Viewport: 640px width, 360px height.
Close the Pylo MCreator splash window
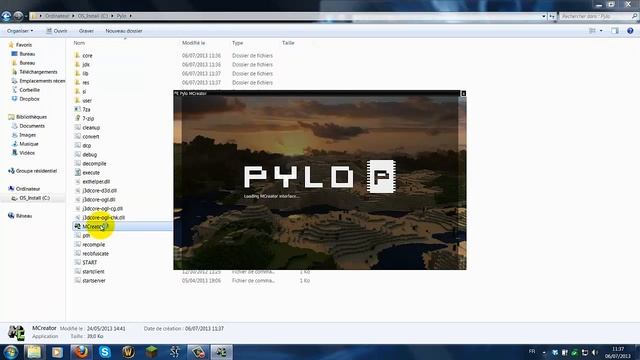(x=463, y=93)
